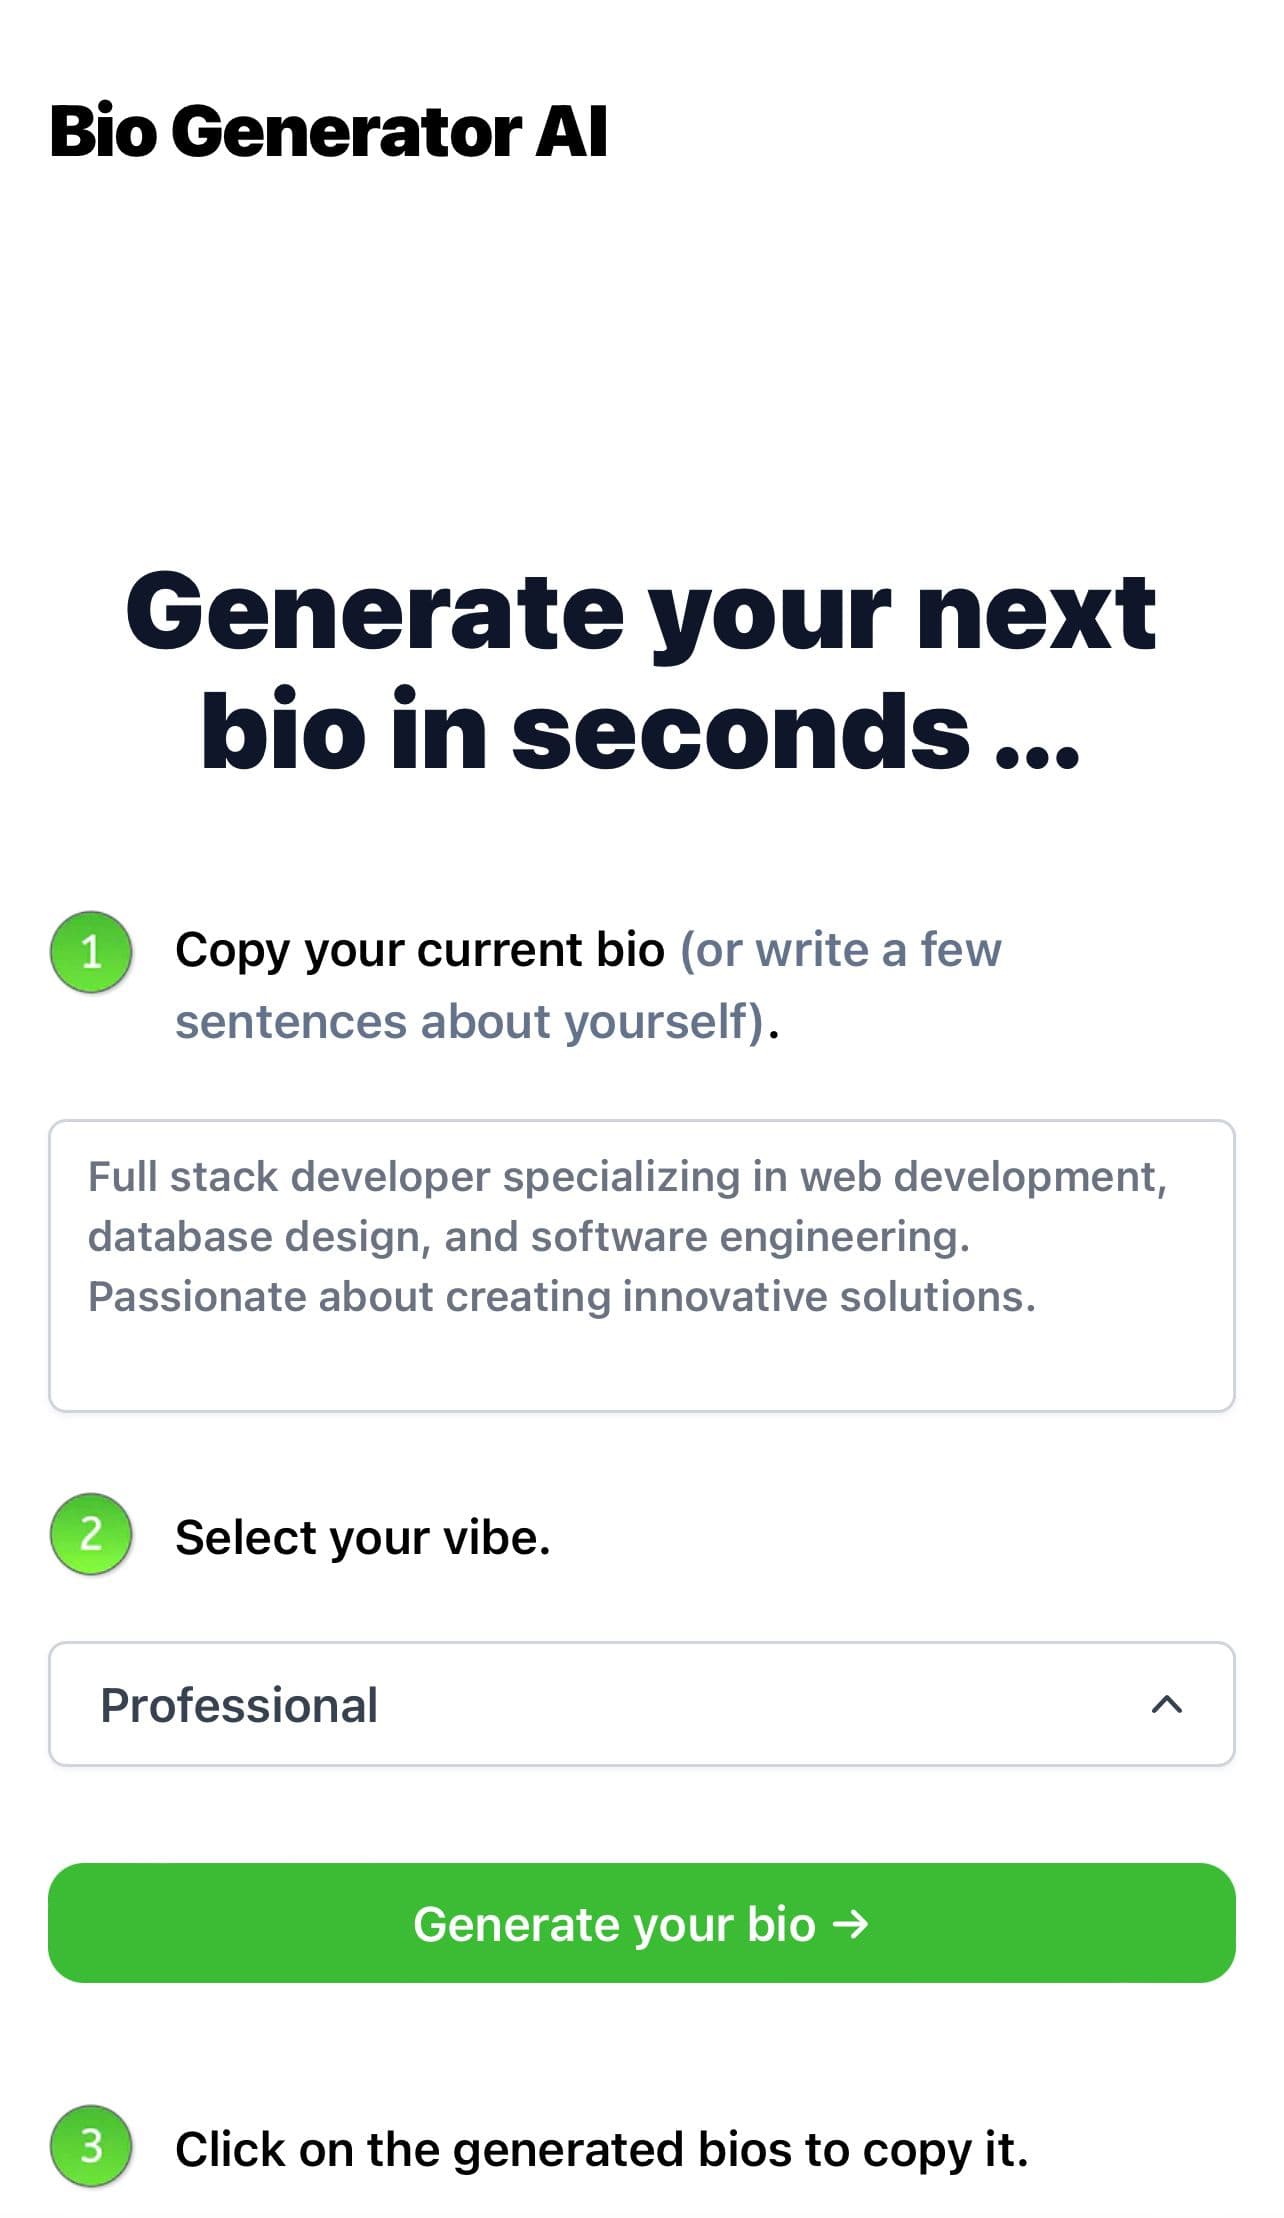Click the 'Generate your next bio' heading
Viewport: 1284px width, 2218px height.
(641, 611)
